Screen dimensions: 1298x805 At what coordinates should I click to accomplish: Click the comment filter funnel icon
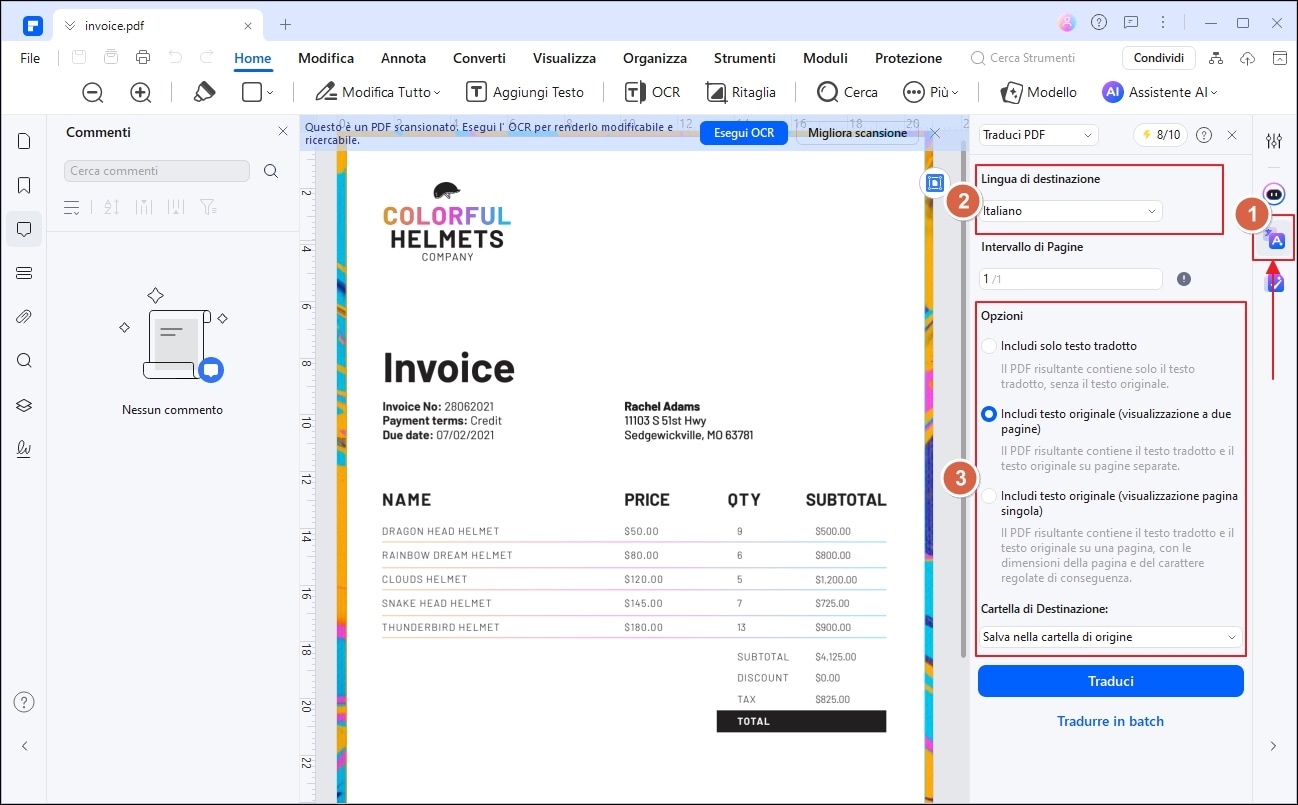[207, 207]
